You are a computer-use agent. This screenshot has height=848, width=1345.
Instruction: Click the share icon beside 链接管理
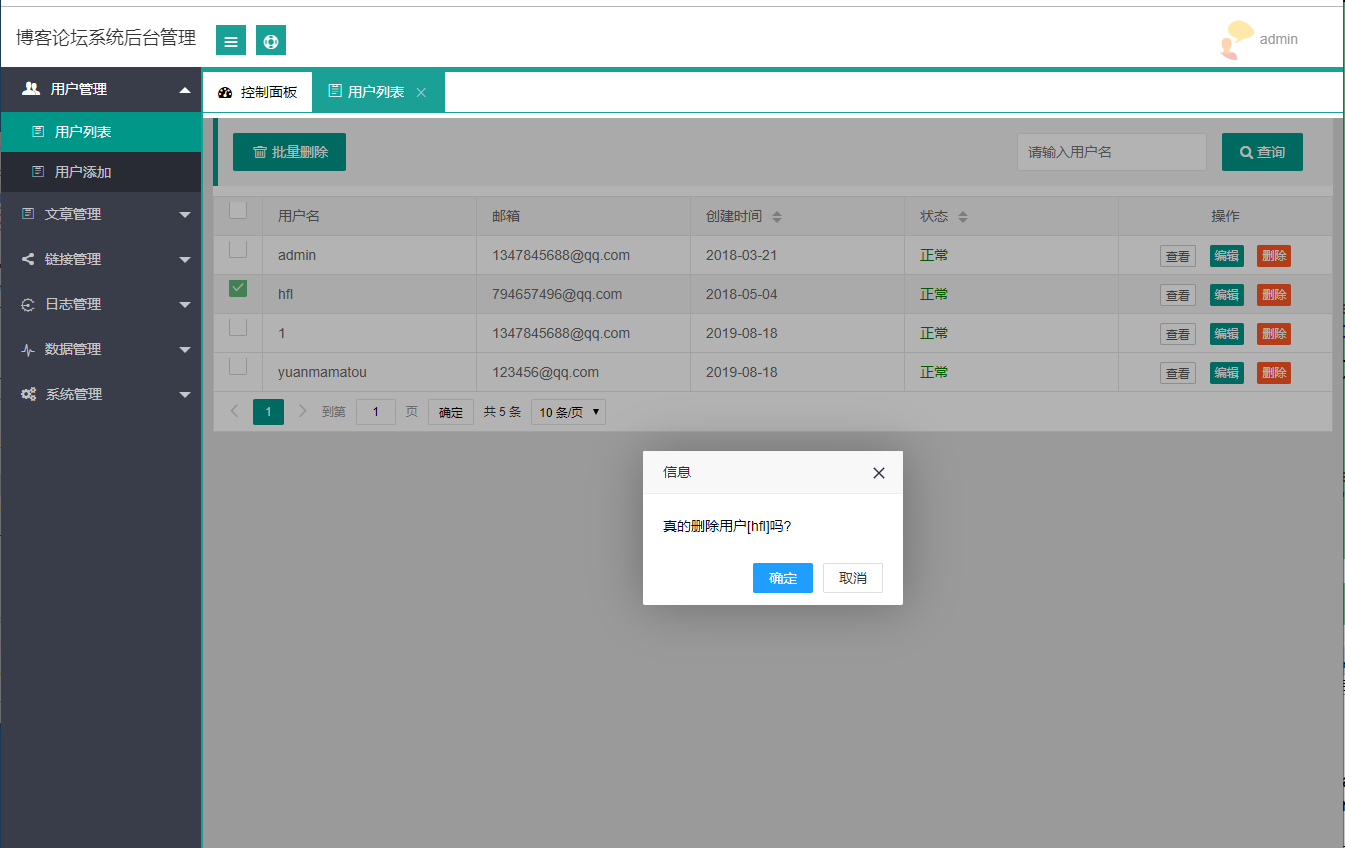[28, 259]
